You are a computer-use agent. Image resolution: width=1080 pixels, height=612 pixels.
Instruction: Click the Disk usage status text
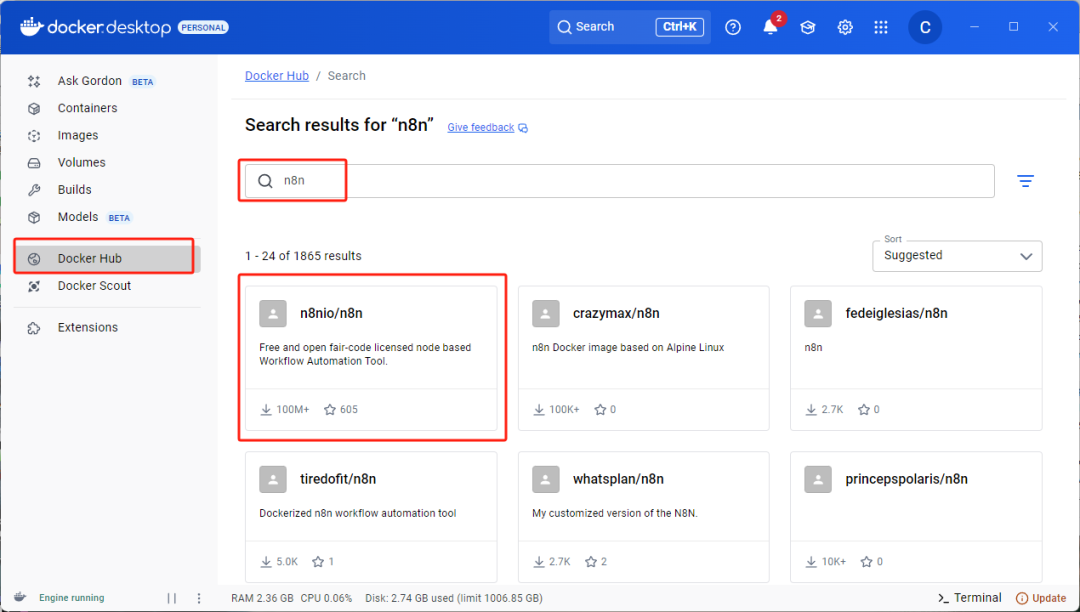(454, 598)
